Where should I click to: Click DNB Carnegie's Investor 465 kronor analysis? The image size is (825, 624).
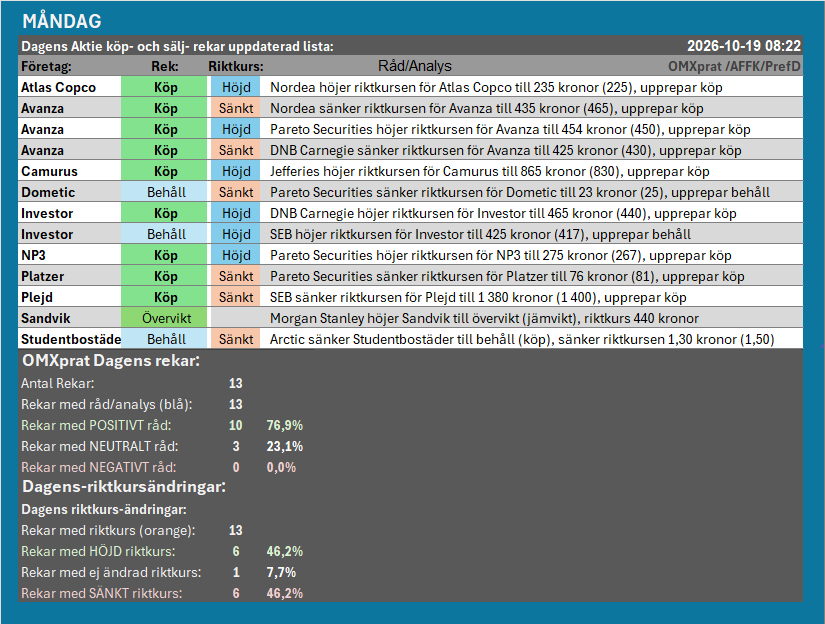503,214
